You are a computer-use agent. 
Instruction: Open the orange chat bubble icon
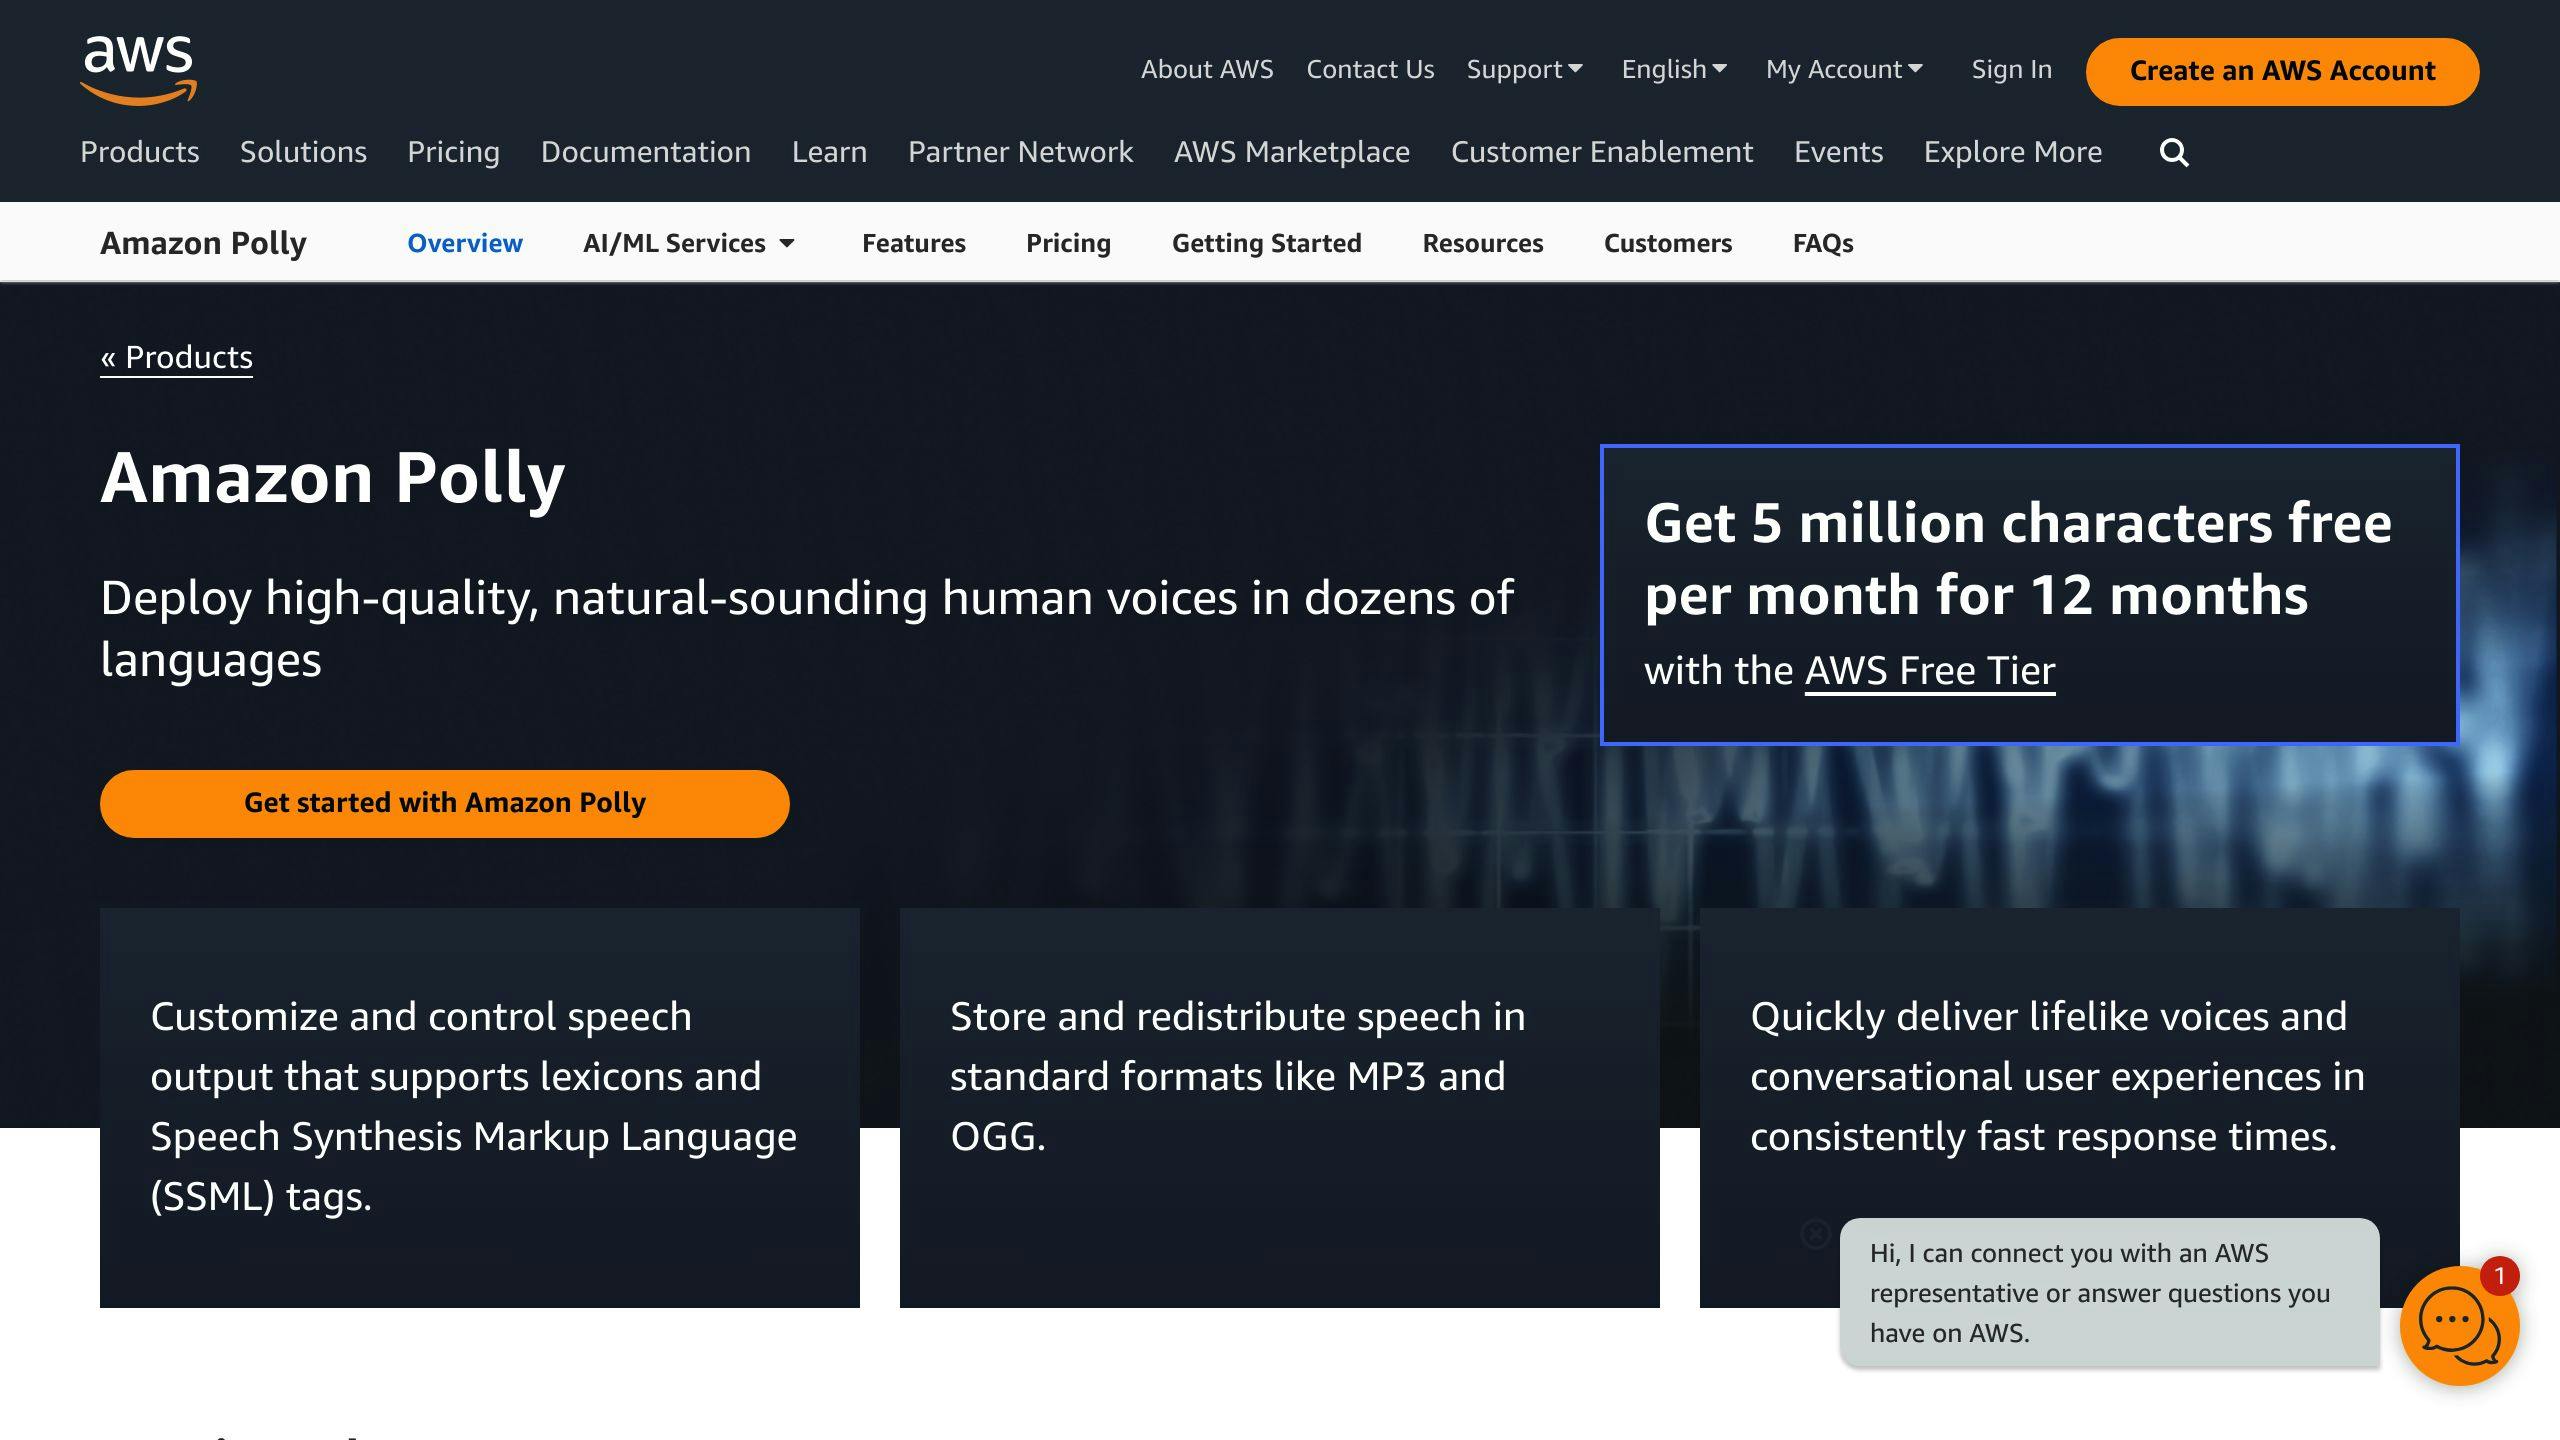2458,1326
